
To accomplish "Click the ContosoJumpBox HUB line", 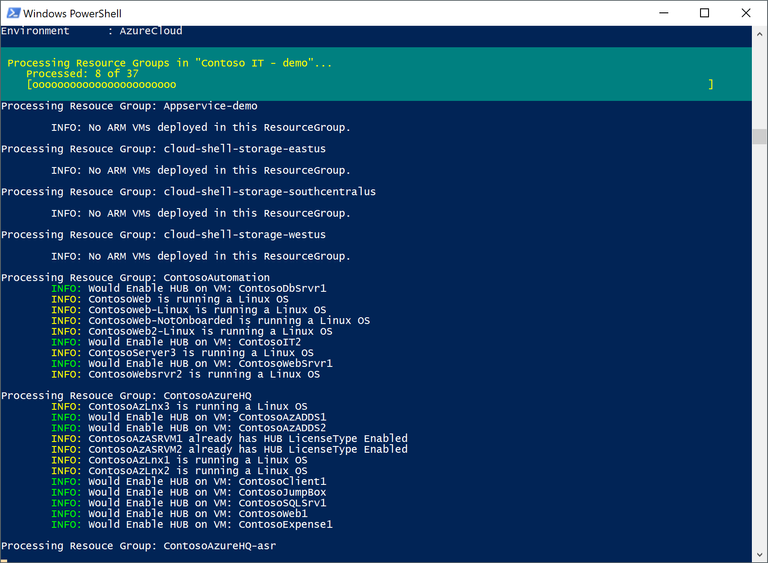I will [189, 492].
